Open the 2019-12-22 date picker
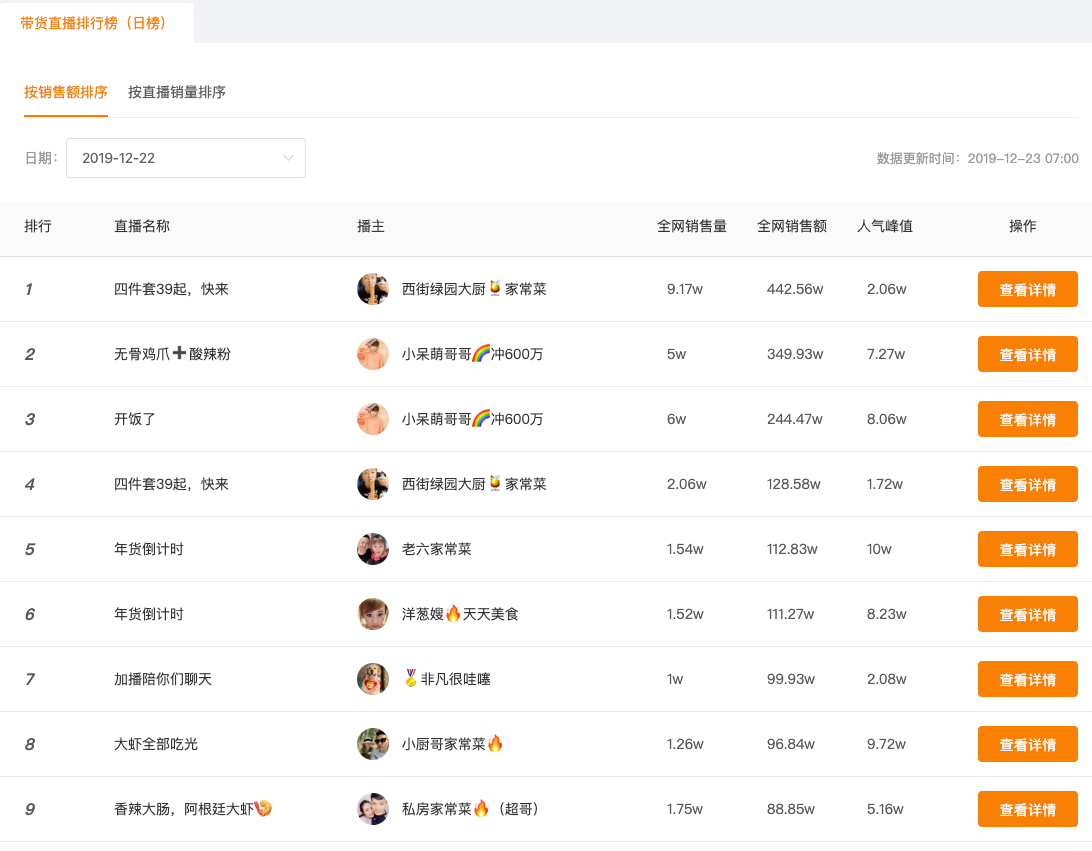1092x851 pixels. [x=186, y=157]
